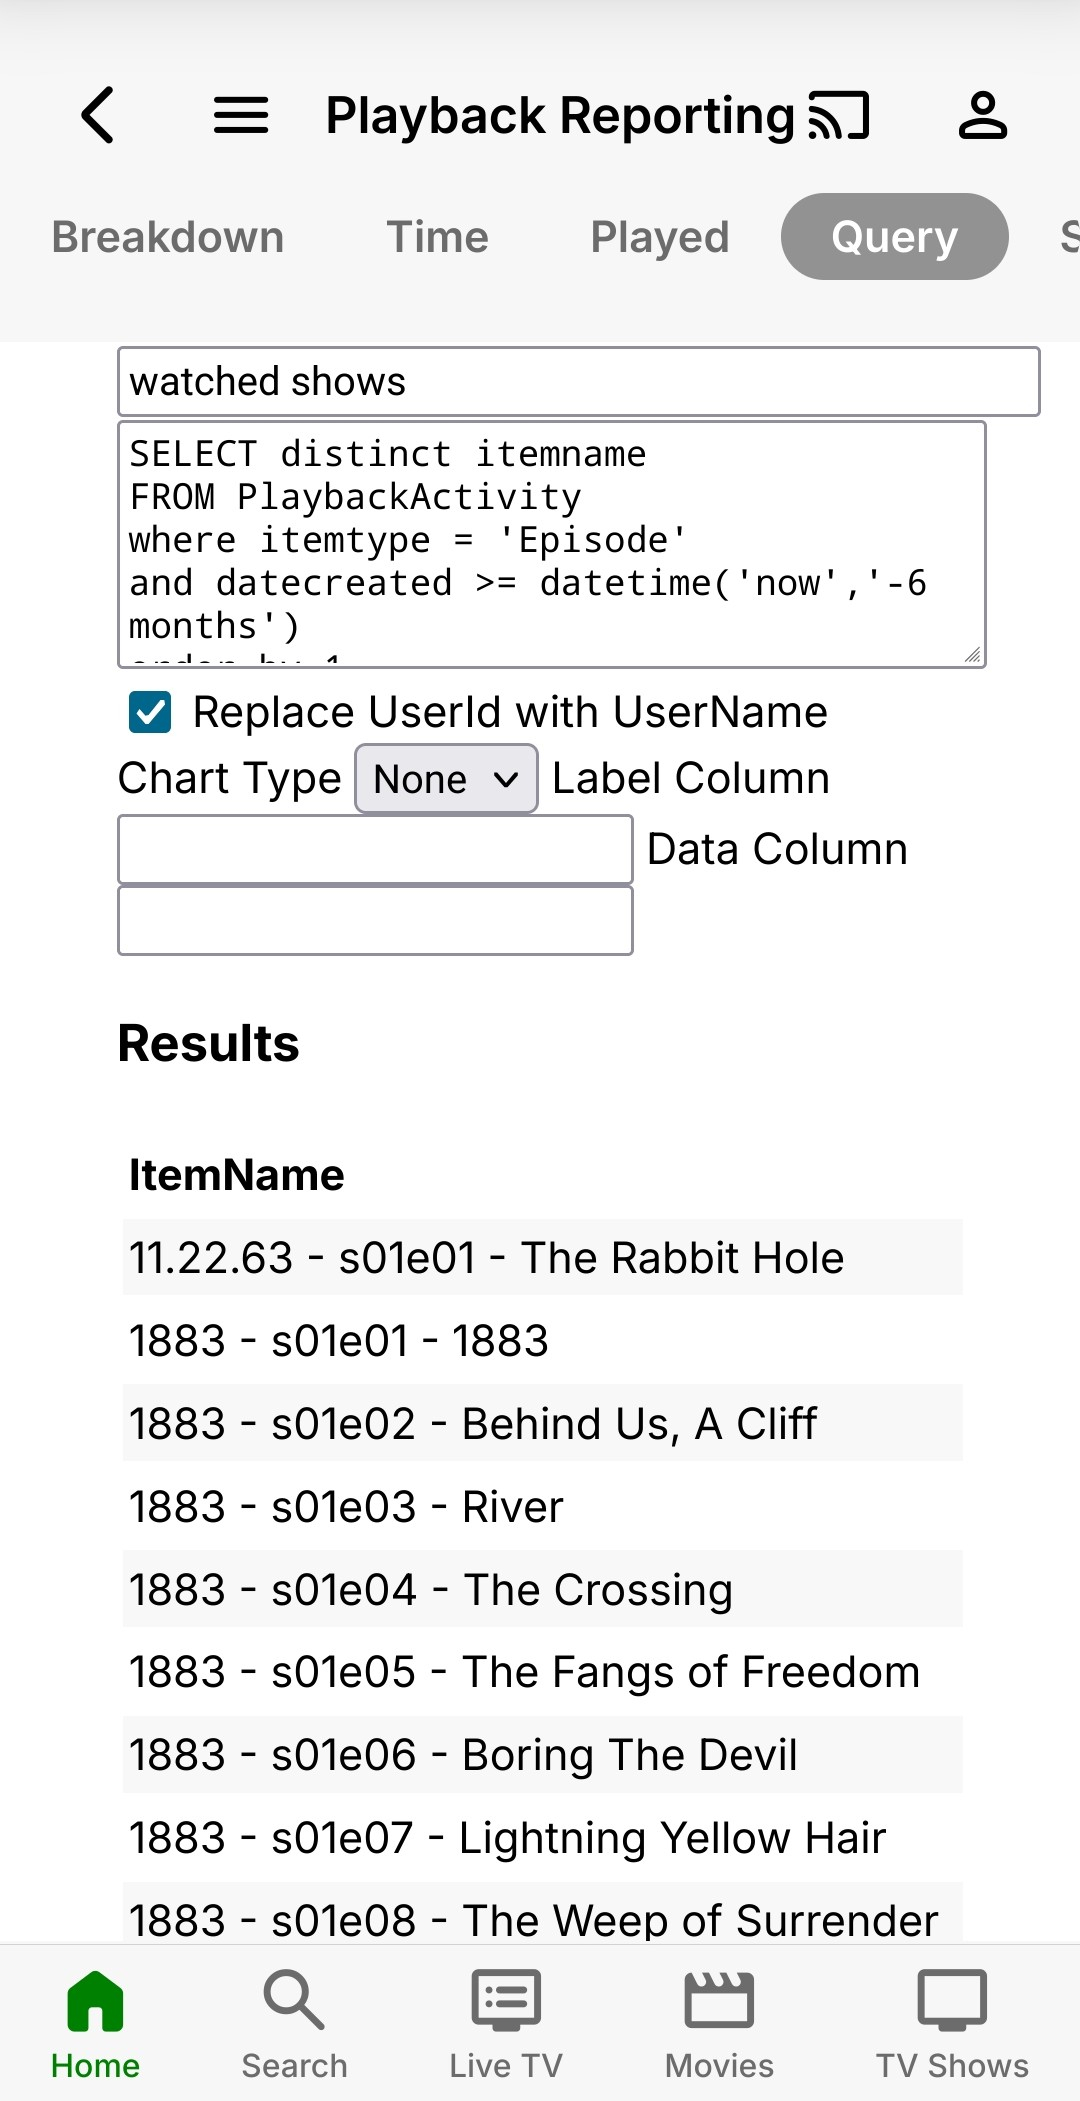The height and width of the screenshot is (2101, 1080).
Task: Click the query name field 'watched shows'
Action: (578, 382)
